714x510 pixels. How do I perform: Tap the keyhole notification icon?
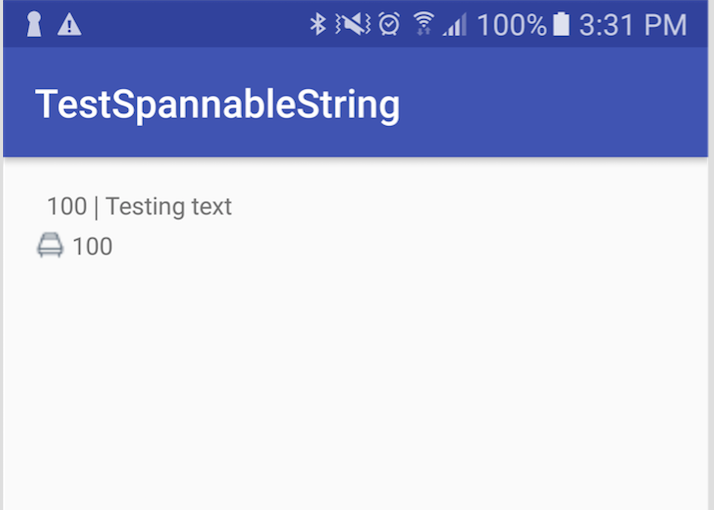click(34, 25)
